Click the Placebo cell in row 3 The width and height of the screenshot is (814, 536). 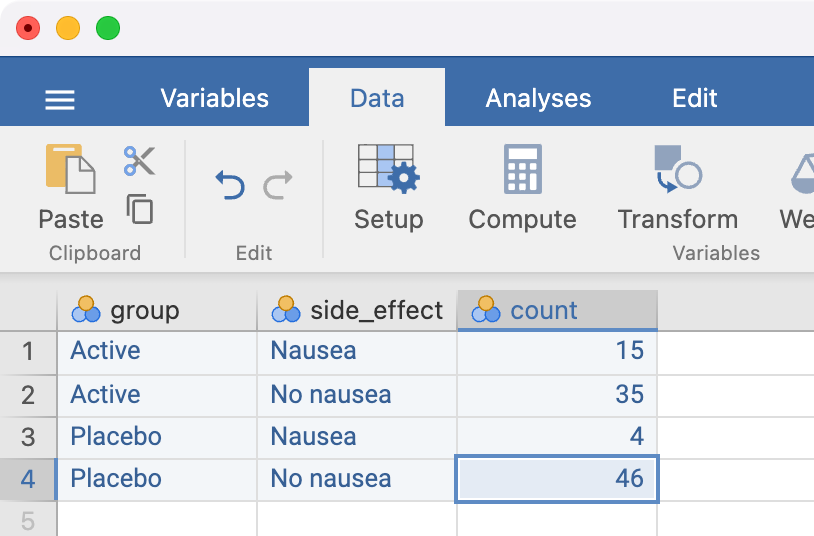[157, 437]
